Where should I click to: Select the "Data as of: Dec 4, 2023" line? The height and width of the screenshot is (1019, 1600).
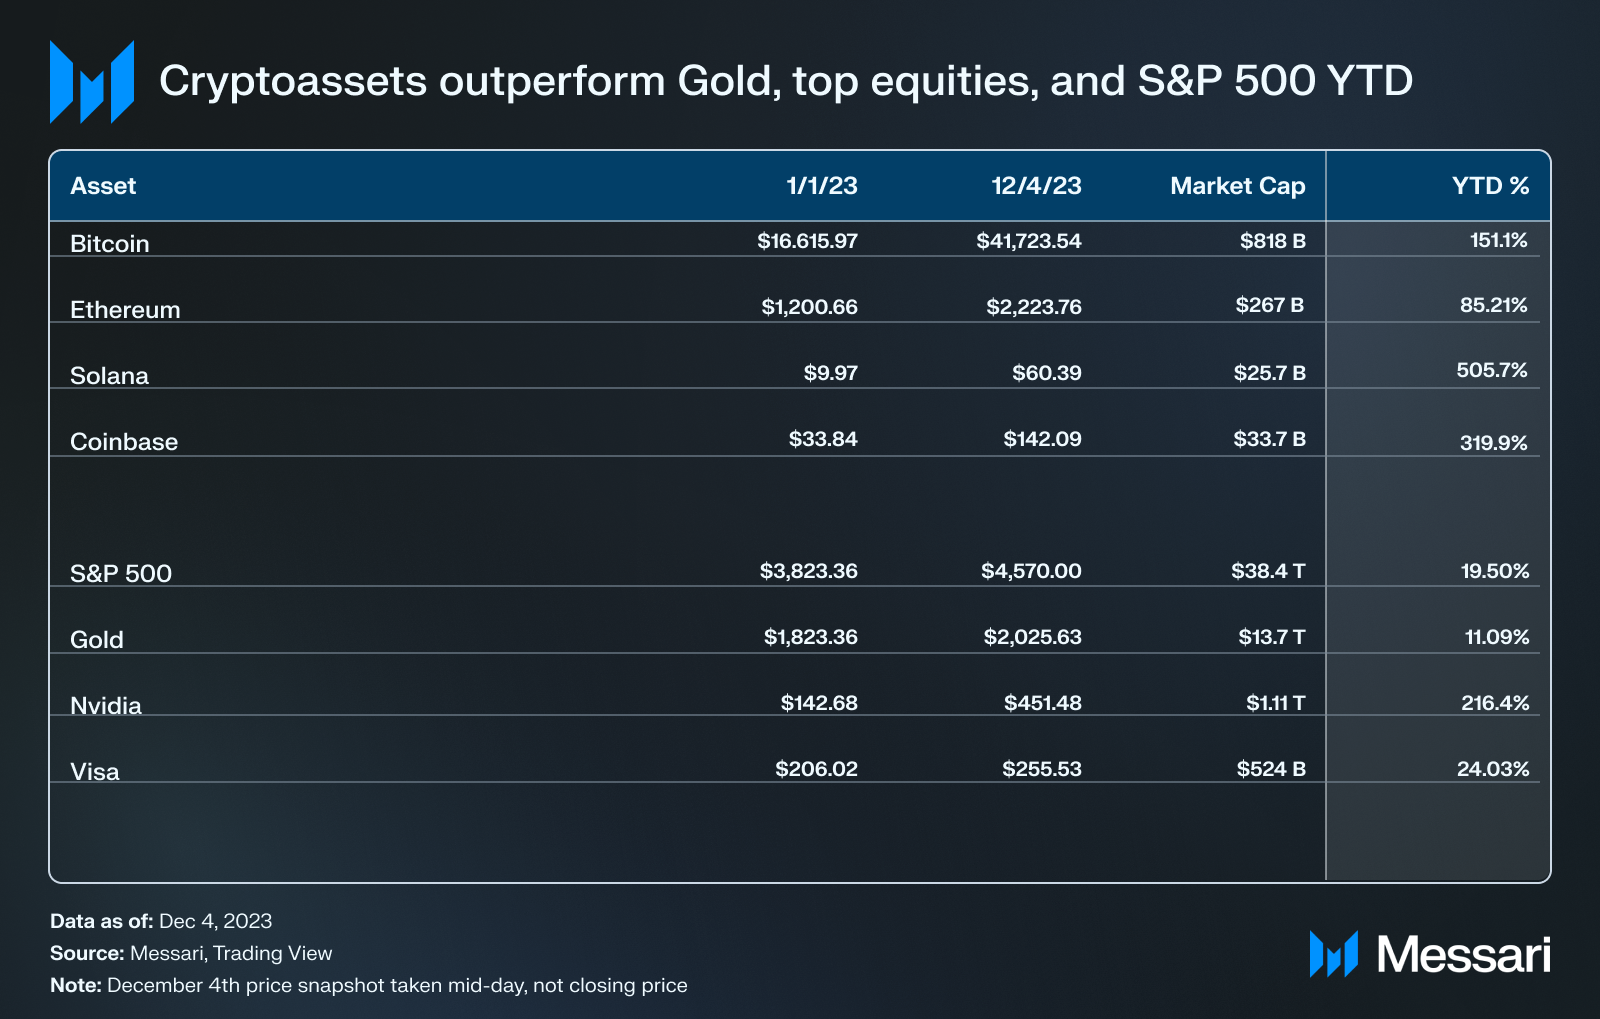[x=161, y=921]
